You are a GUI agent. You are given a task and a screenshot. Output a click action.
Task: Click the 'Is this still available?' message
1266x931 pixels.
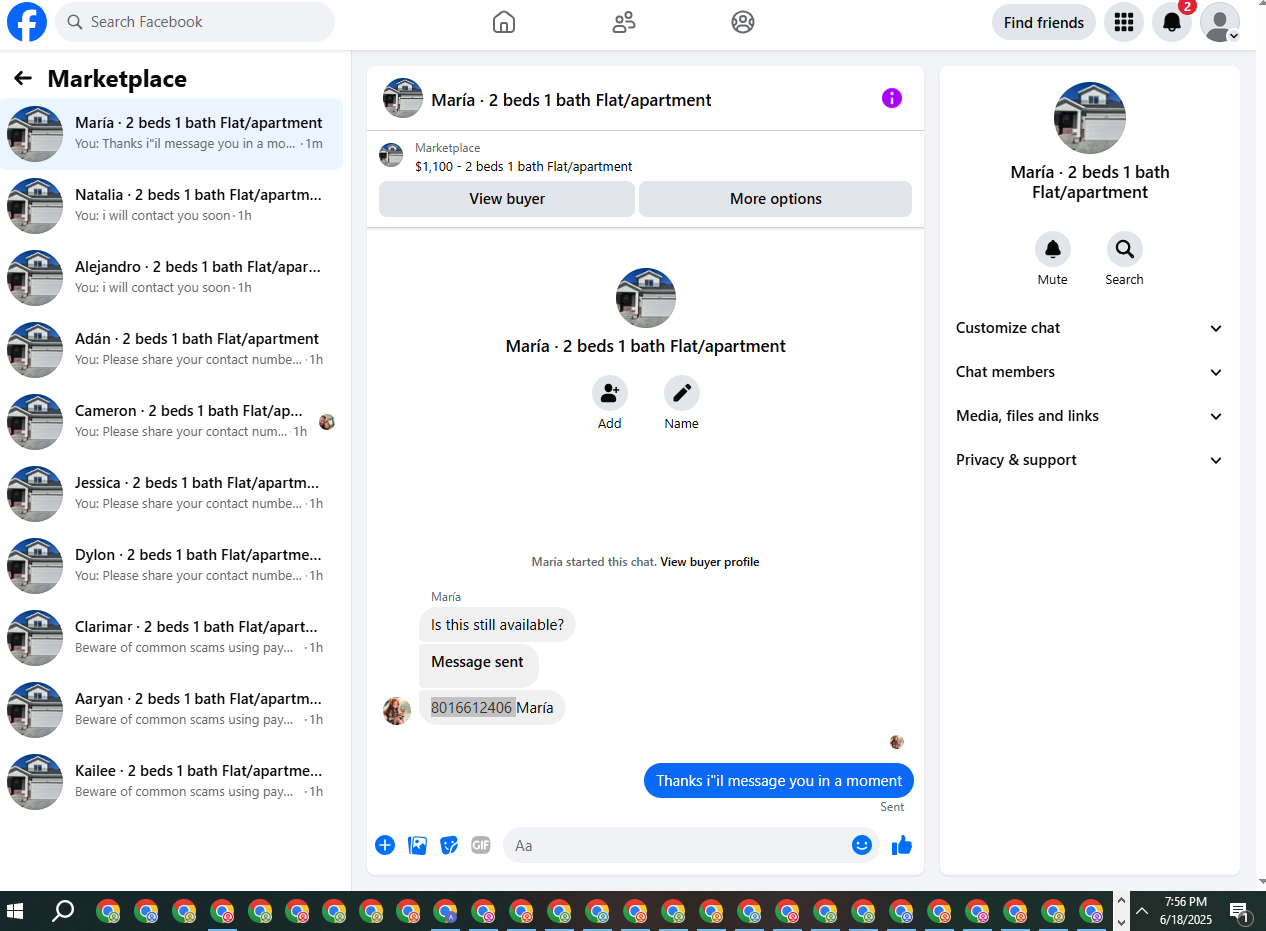tap(497, 625)
